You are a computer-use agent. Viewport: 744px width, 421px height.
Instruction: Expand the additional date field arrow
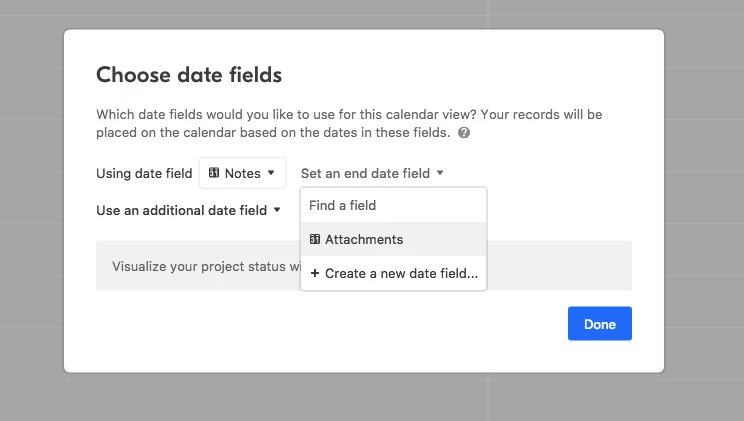click(277, 210)
